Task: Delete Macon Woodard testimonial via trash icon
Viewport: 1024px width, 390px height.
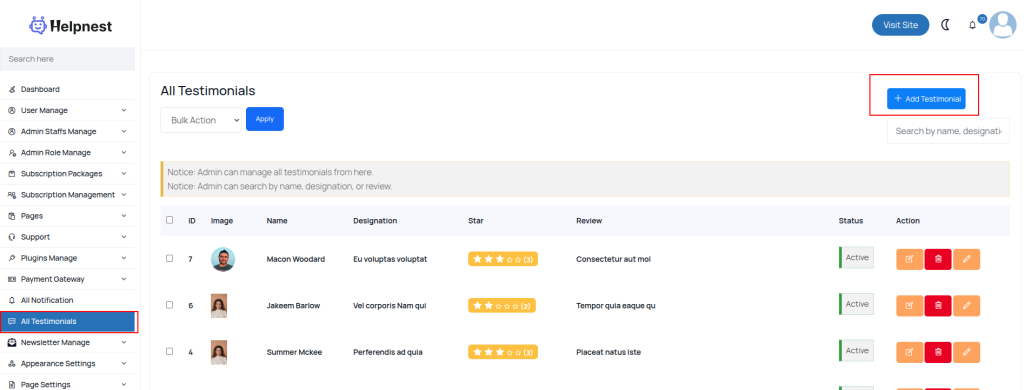Action: click(x=938, y=259)
